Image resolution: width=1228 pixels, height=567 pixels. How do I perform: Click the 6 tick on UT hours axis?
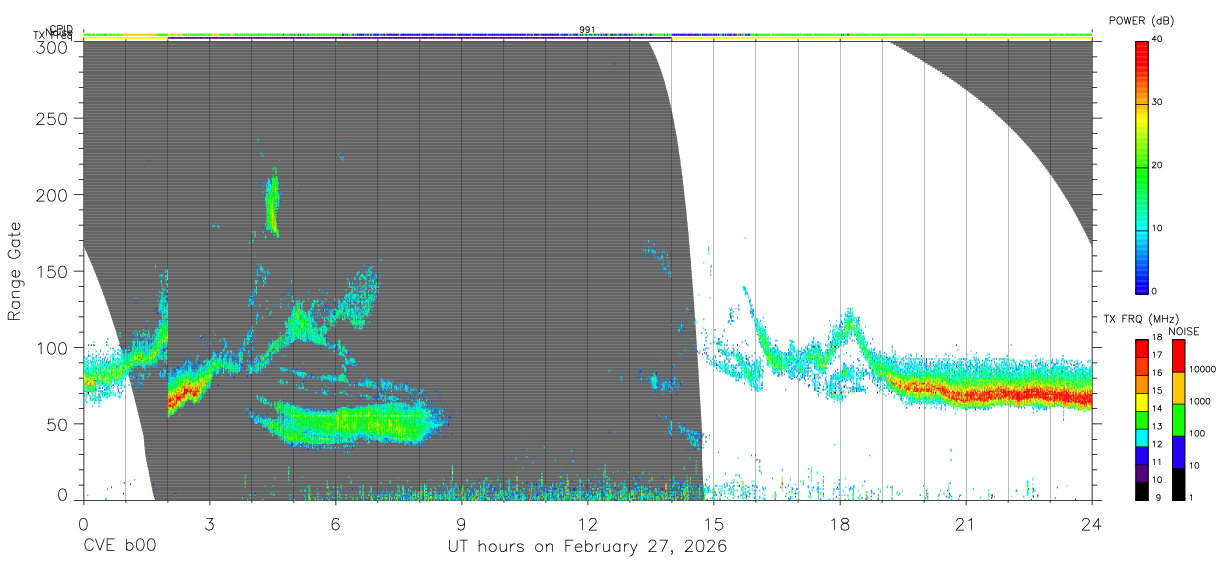(335, 523)
